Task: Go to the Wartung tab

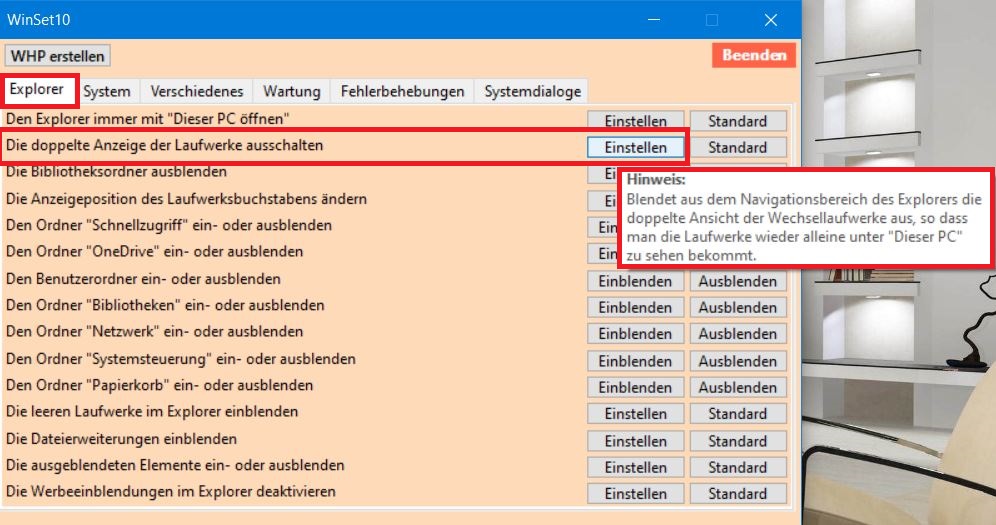Action: point(292,91)
